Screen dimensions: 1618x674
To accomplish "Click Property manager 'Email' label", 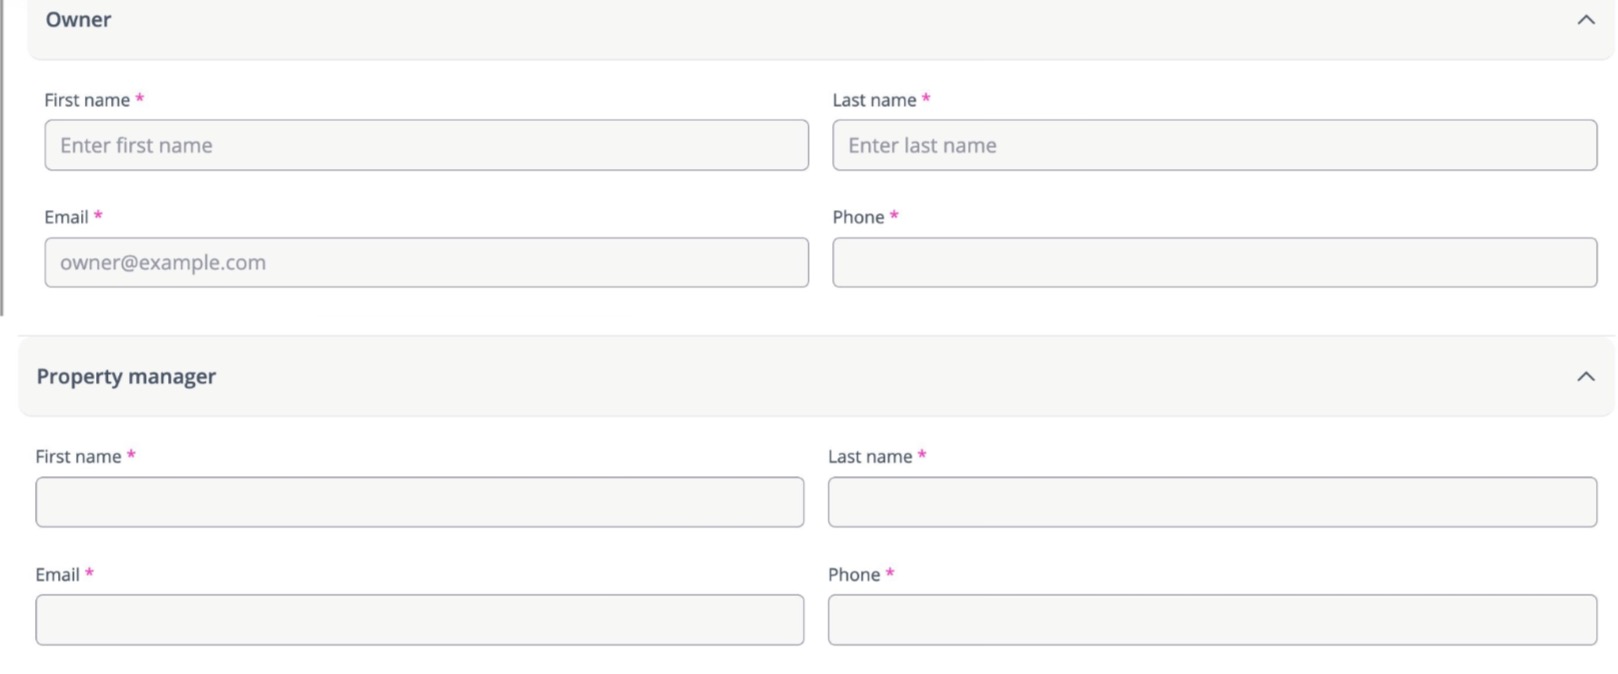I will (57, 575).
